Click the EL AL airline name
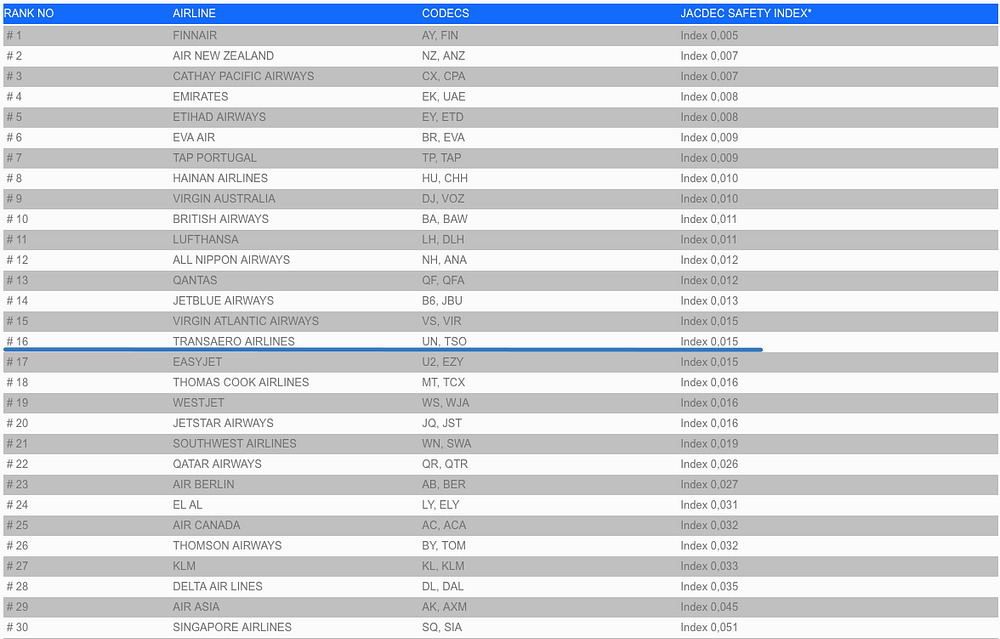This screenshot has height=639, width=1000. (x=188, y=505)
